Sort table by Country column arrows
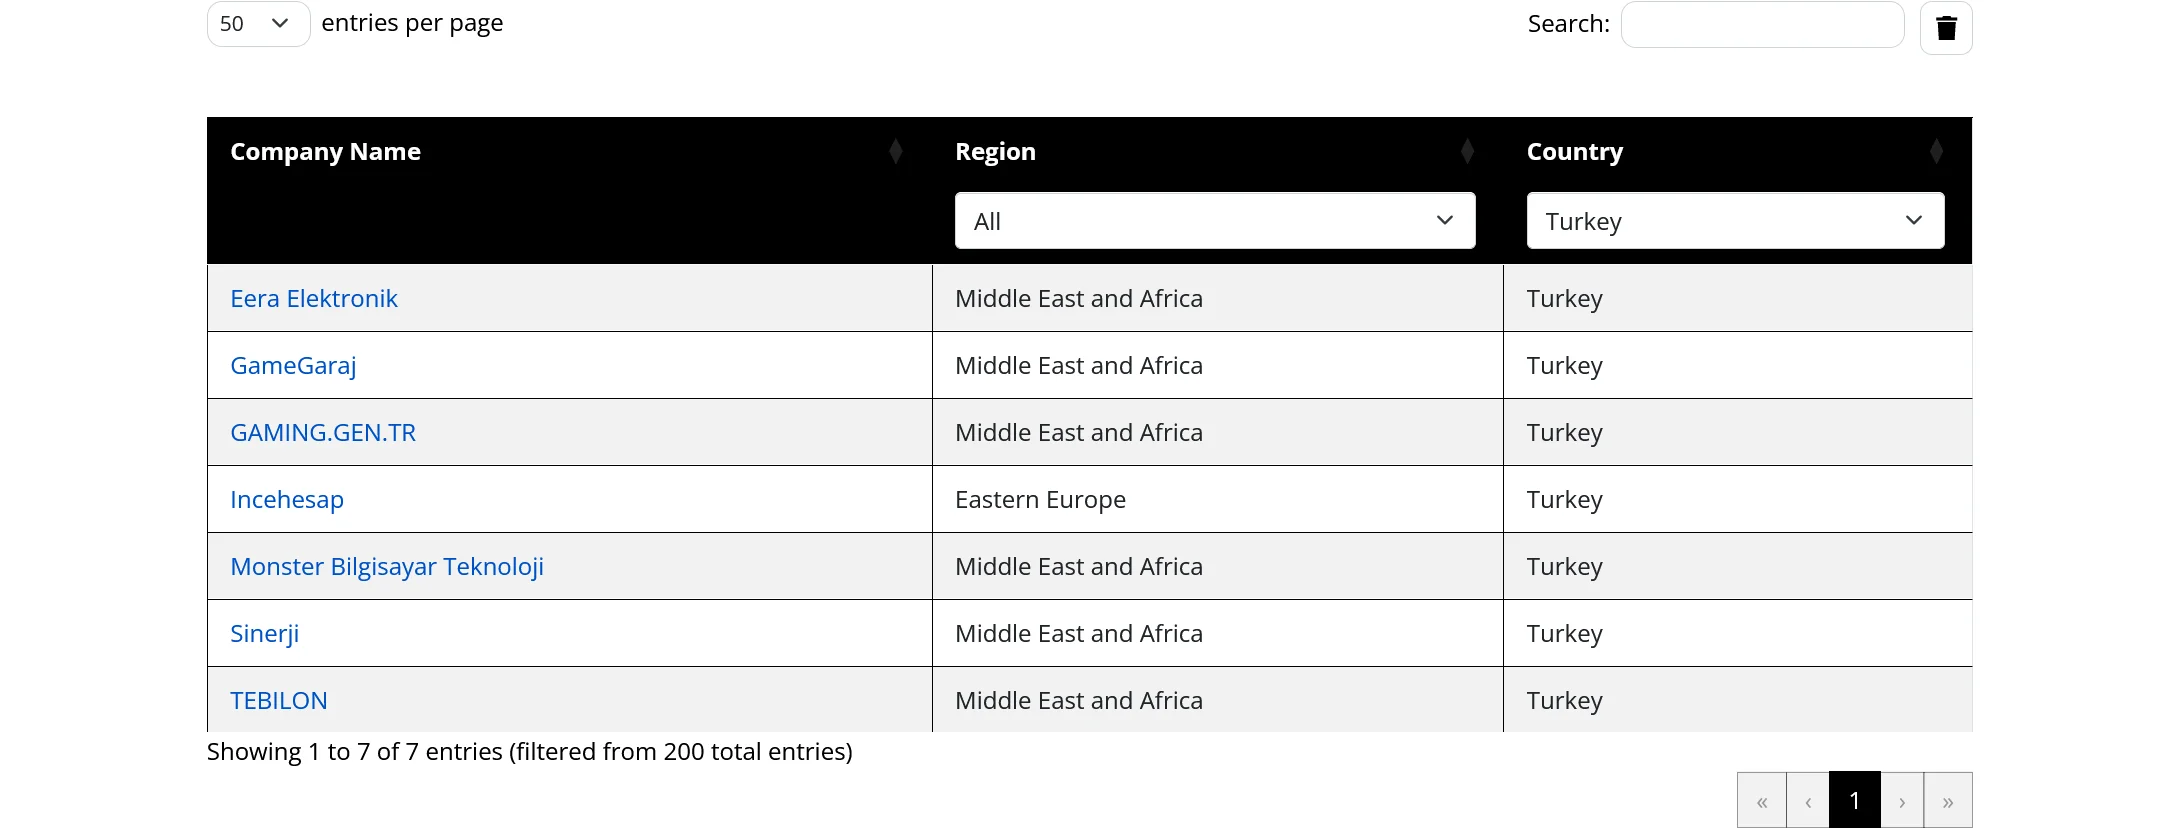This screenshot has height=829, width=2181. [1936, 152]
